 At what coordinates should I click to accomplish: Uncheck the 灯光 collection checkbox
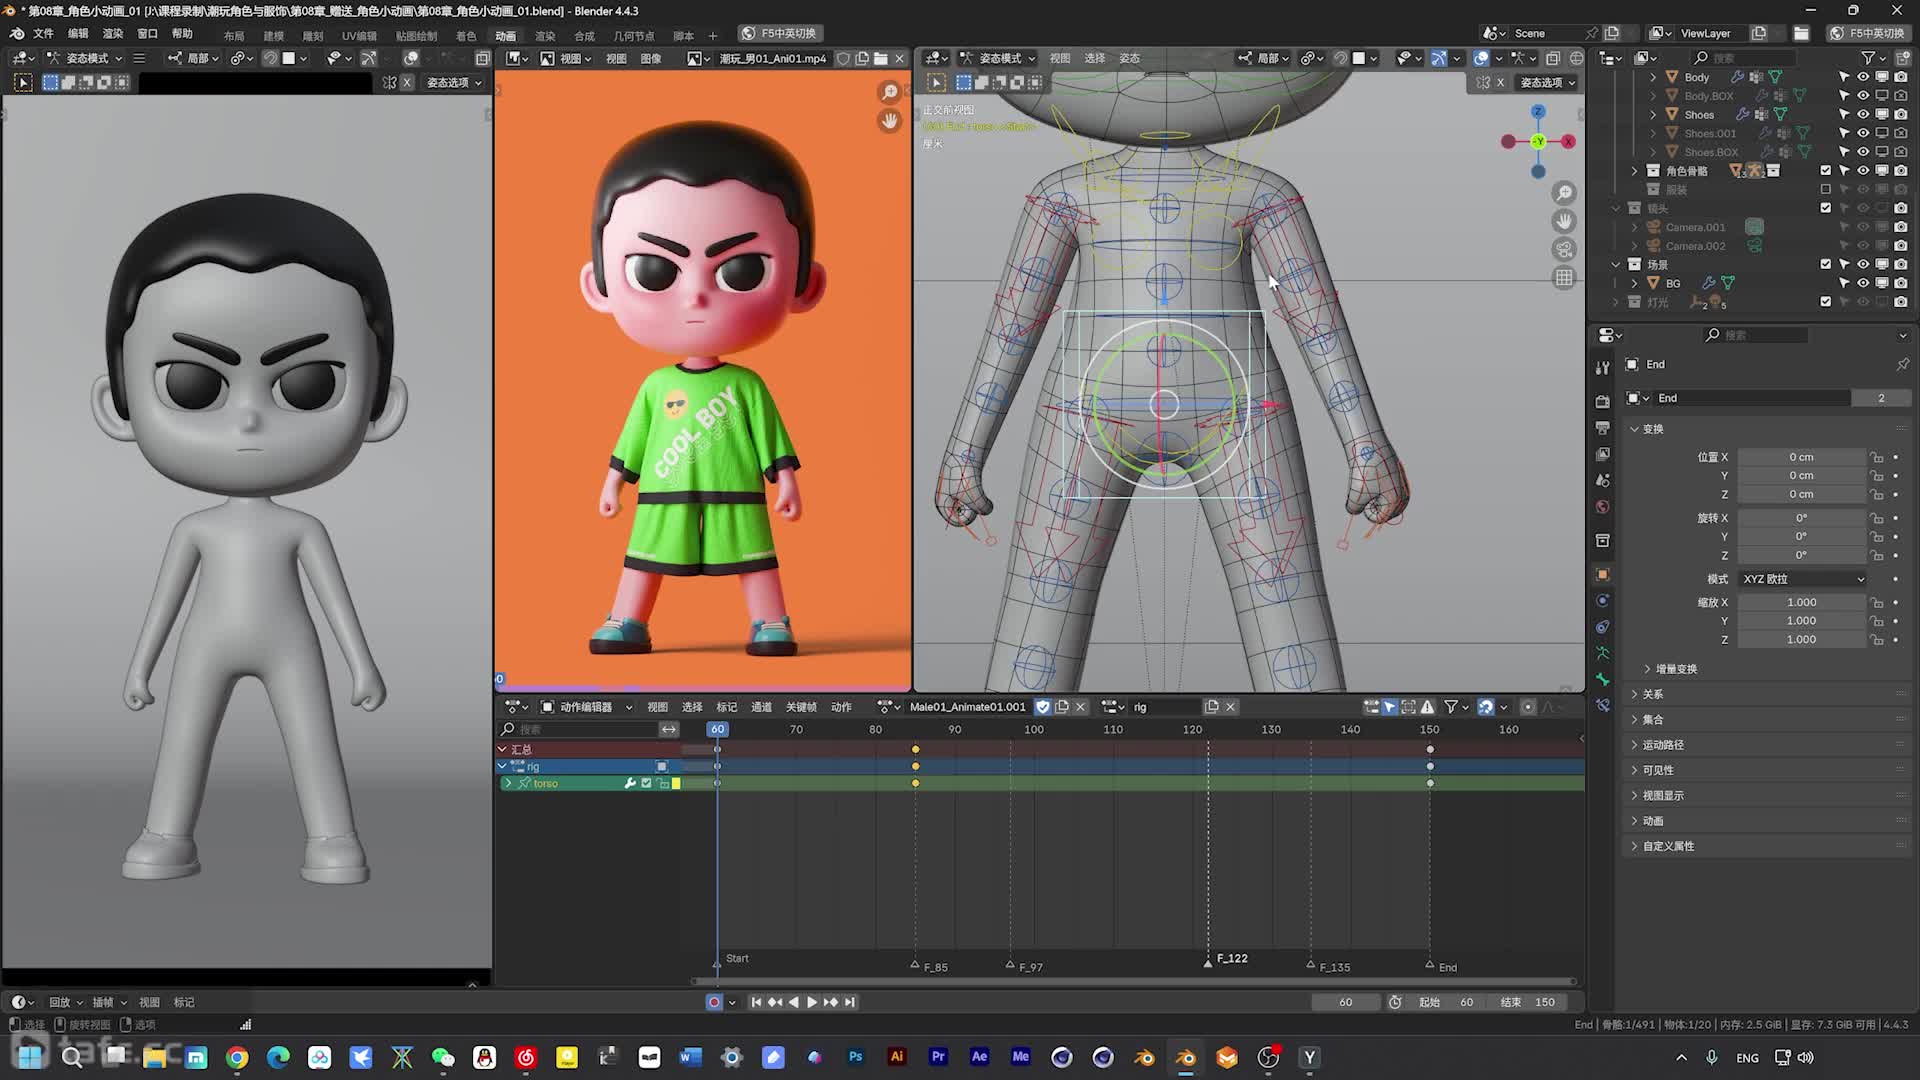[1825, 301]
